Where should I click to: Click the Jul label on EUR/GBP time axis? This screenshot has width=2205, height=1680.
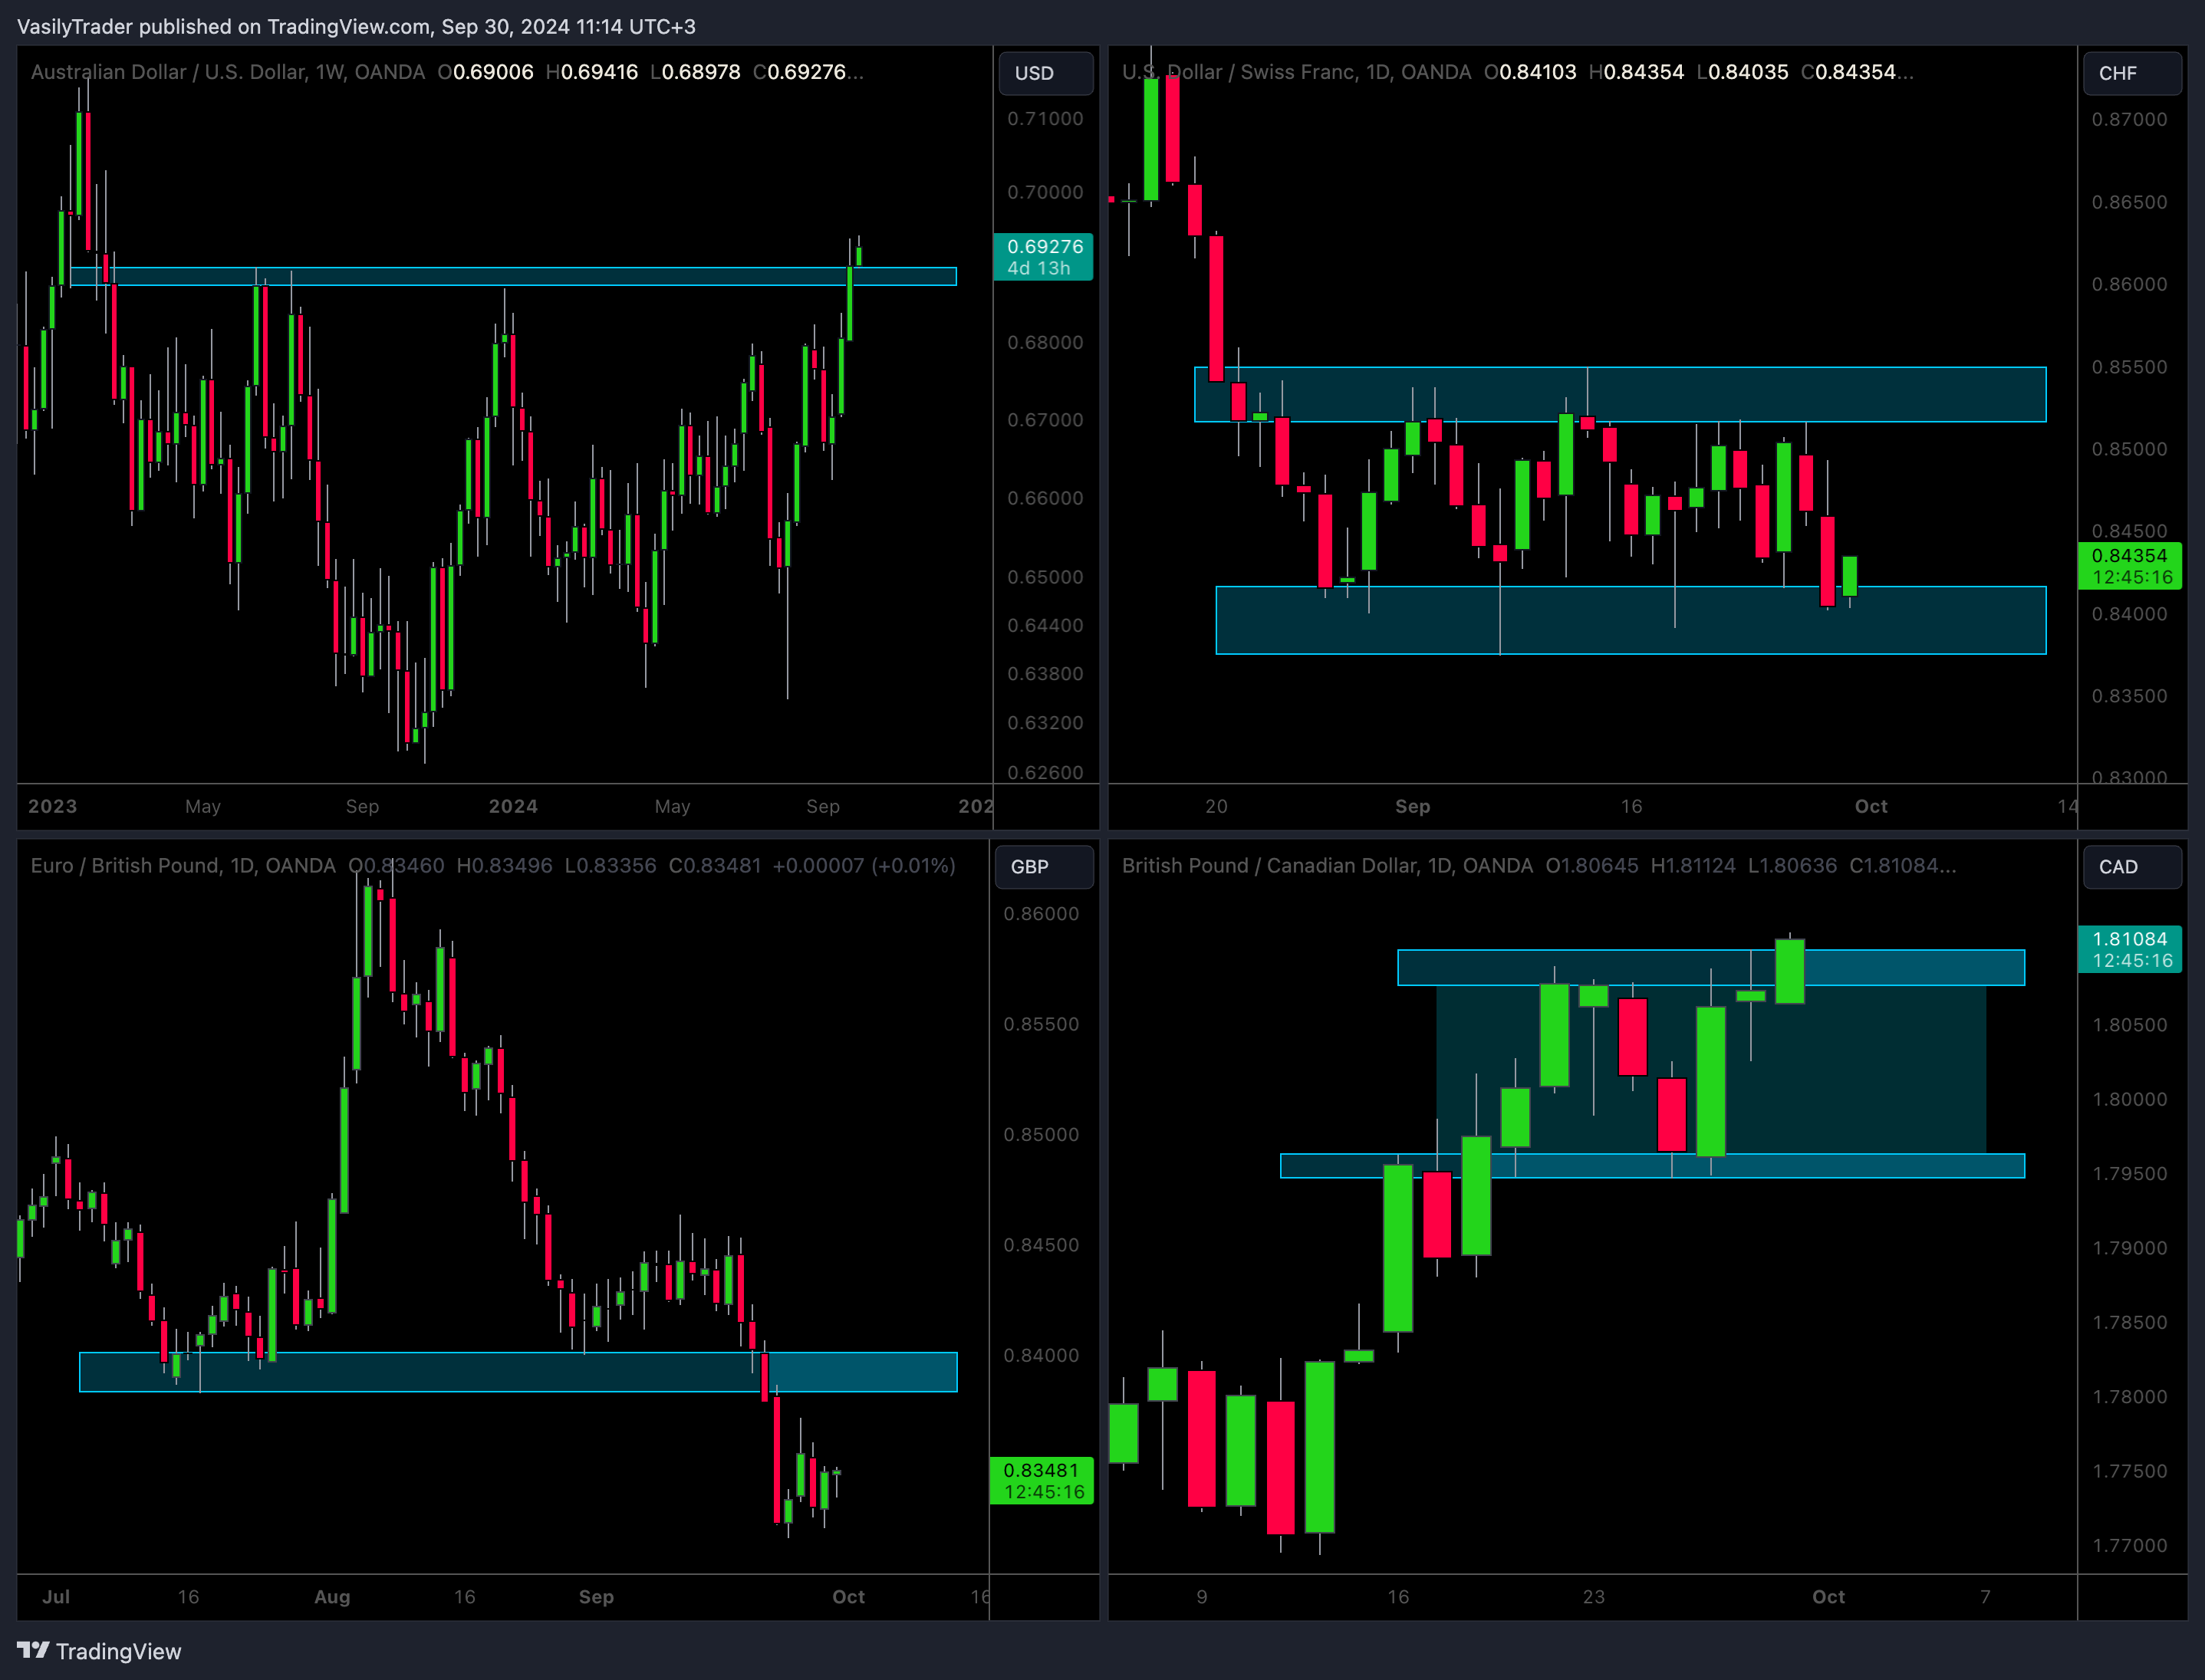click(x=56, y=1597)
